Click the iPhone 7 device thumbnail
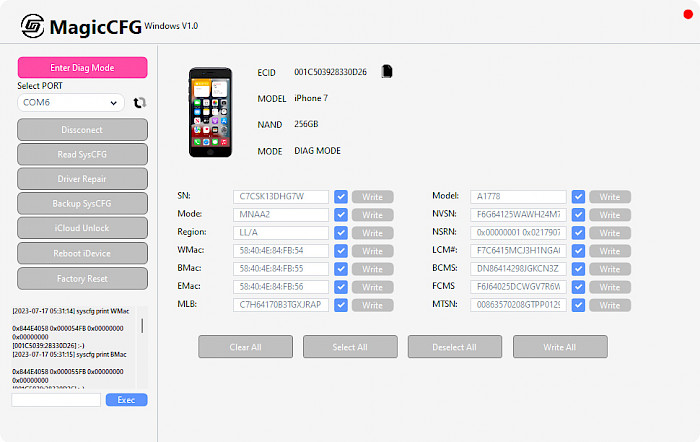The height and width of the screenshot is (442, 700). (x=210, y=112)
